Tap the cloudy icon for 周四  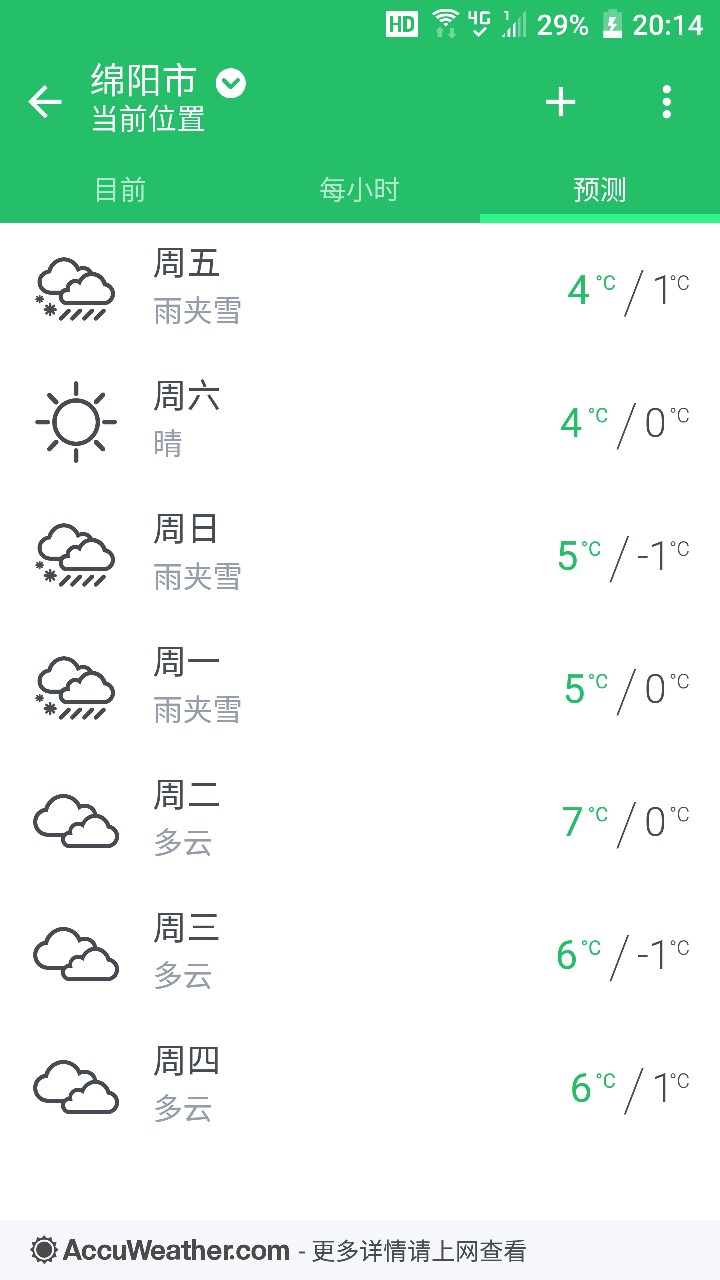point(75,1087)
